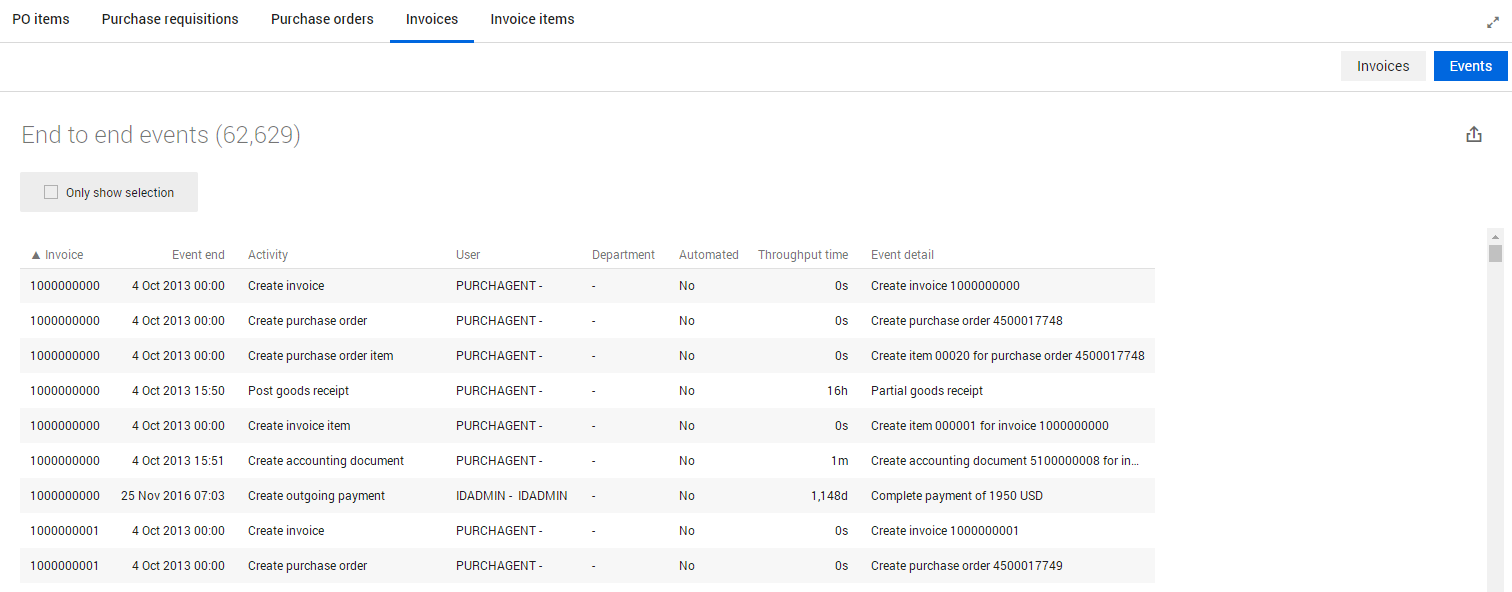Go to the Purchase orders tab
1512x592 pixels.
[x=322, y=20]
